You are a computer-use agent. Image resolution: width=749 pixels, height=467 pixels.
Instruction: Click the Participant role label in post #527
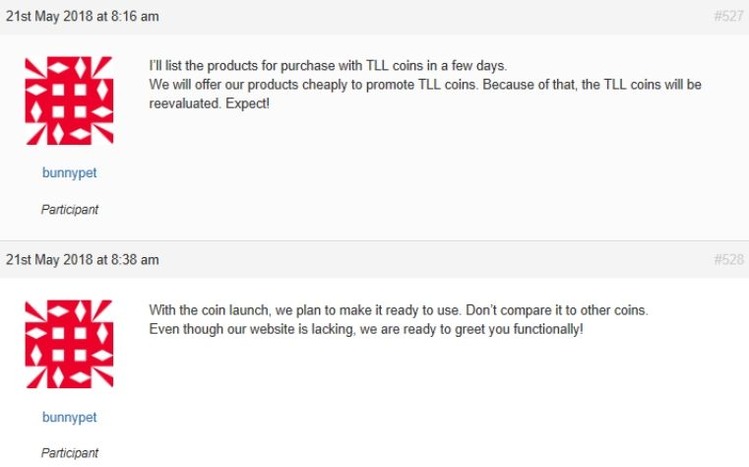(x=70, y=210)
